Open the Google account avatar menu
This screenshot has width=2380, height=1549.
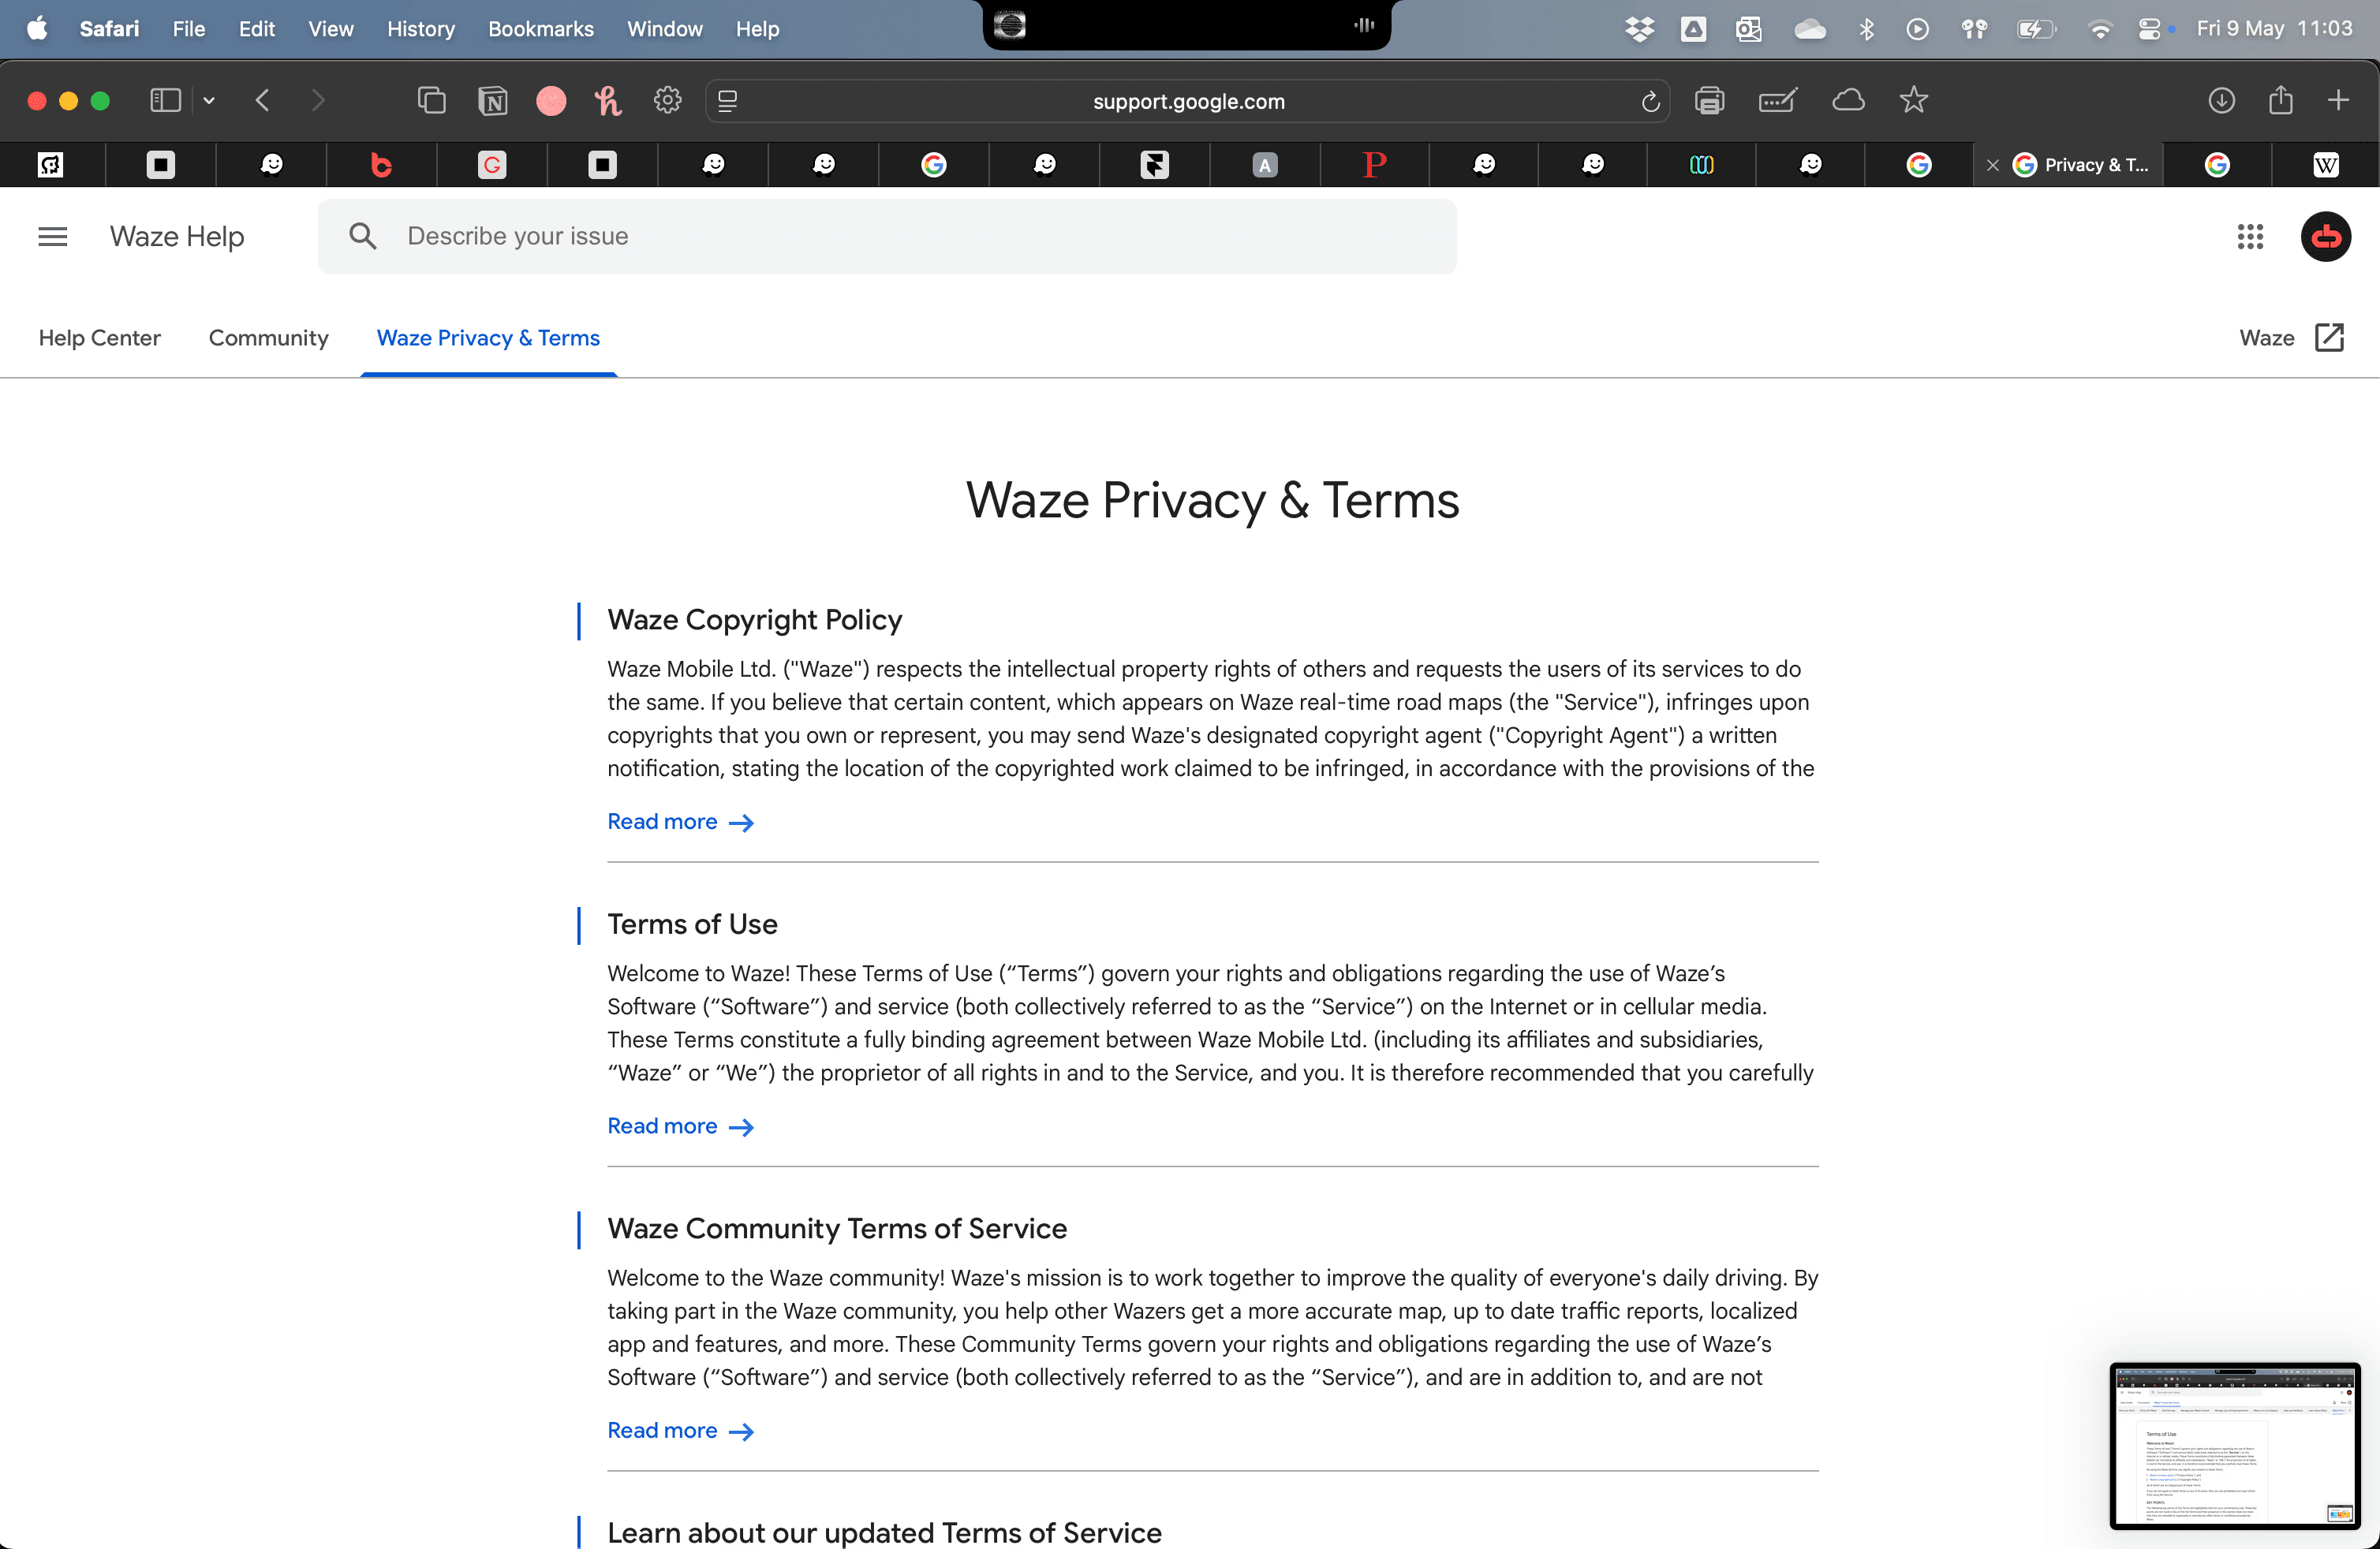click(x=2325, y=237)
